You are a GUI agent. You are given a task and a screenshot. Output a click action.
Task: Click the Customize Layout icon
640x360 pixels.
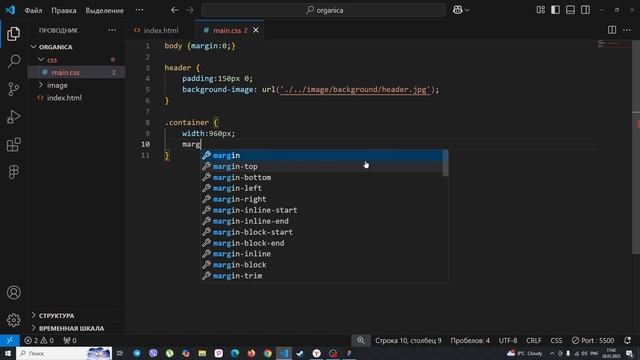click(540, 10)
